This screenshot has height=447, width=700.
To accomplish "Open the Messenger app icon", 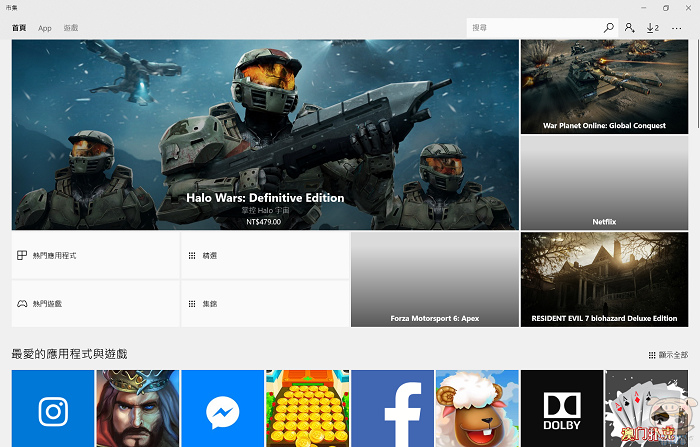I will (x=223, y=408).
